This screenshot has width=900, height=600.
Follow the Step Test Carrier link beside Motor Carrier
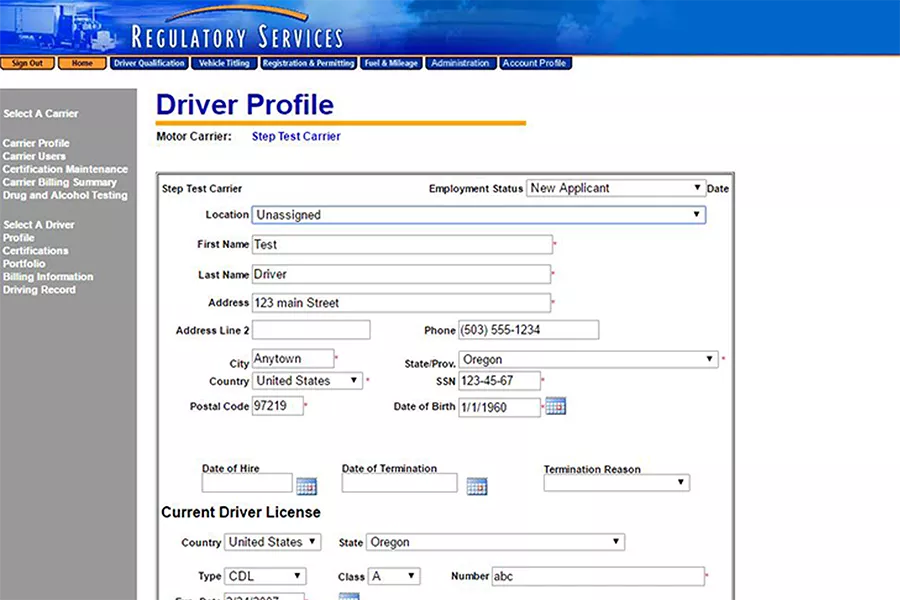(296, 137)
